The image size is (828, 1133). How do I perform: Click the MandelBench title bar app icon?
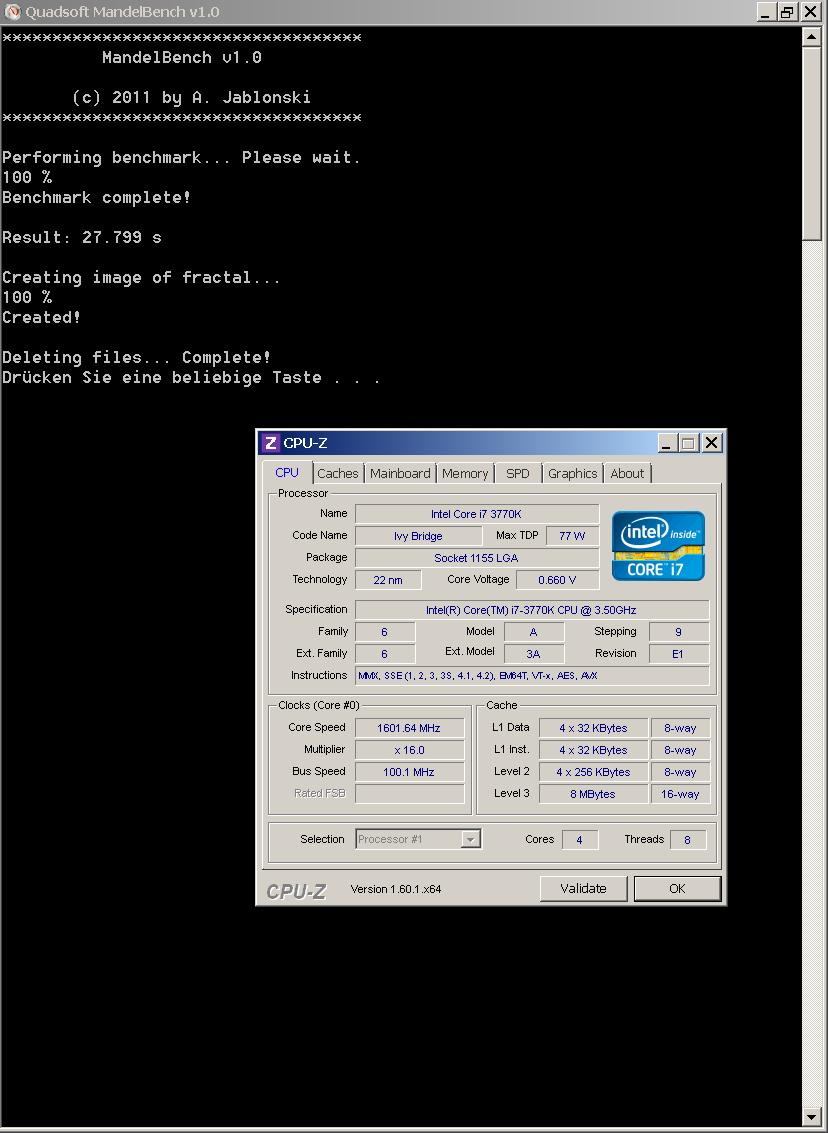pos(12,12)
